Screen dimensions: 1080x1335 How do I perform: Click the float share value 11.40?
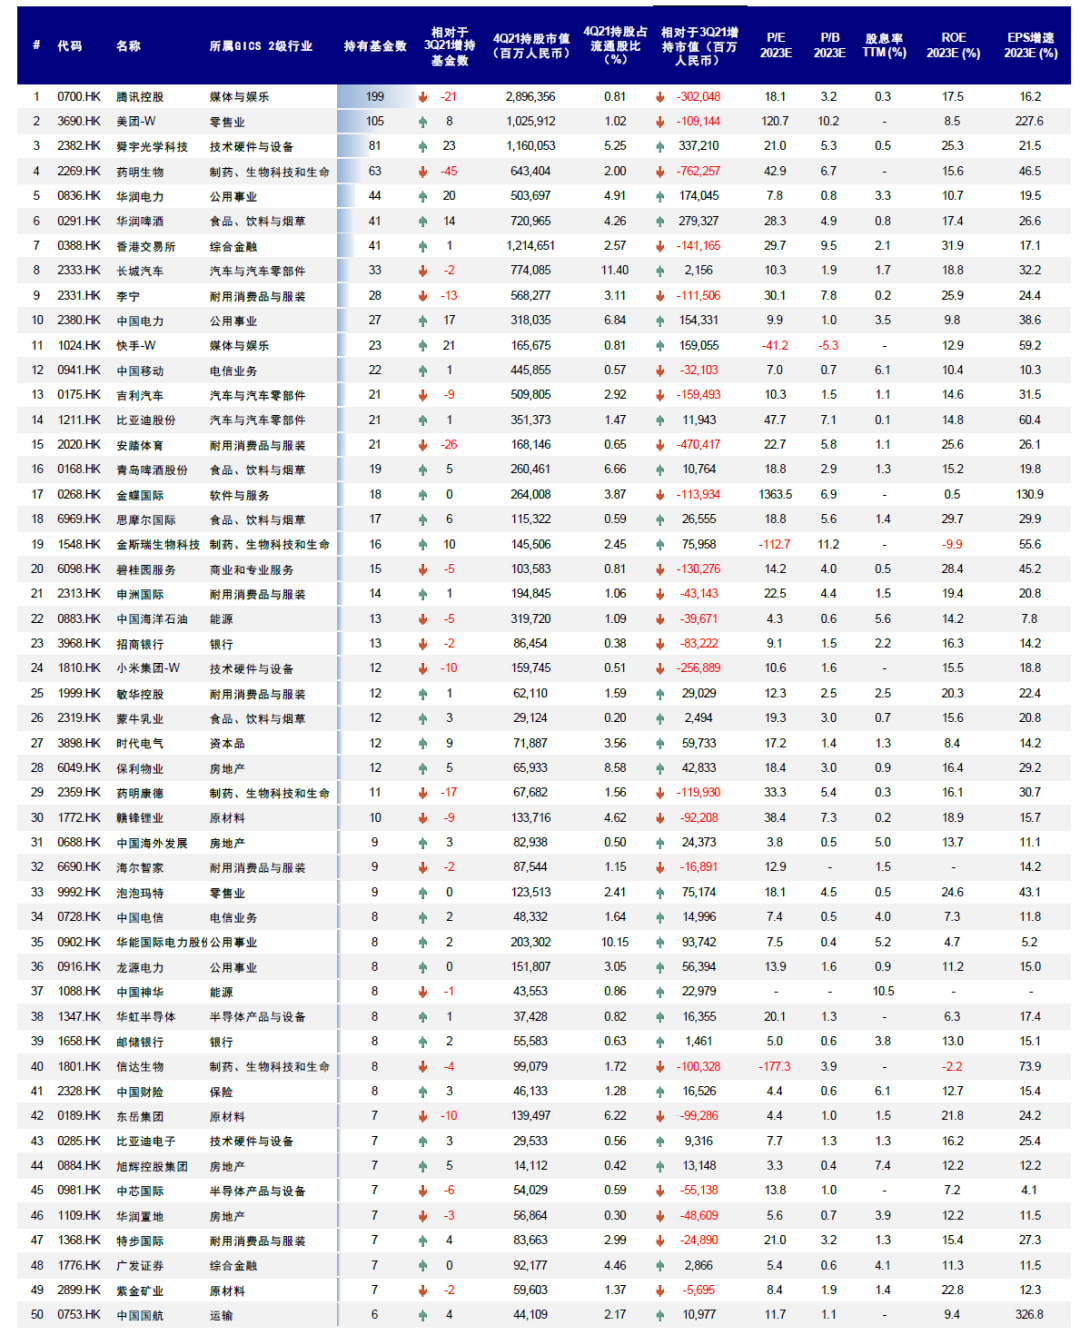coord(615,270)
